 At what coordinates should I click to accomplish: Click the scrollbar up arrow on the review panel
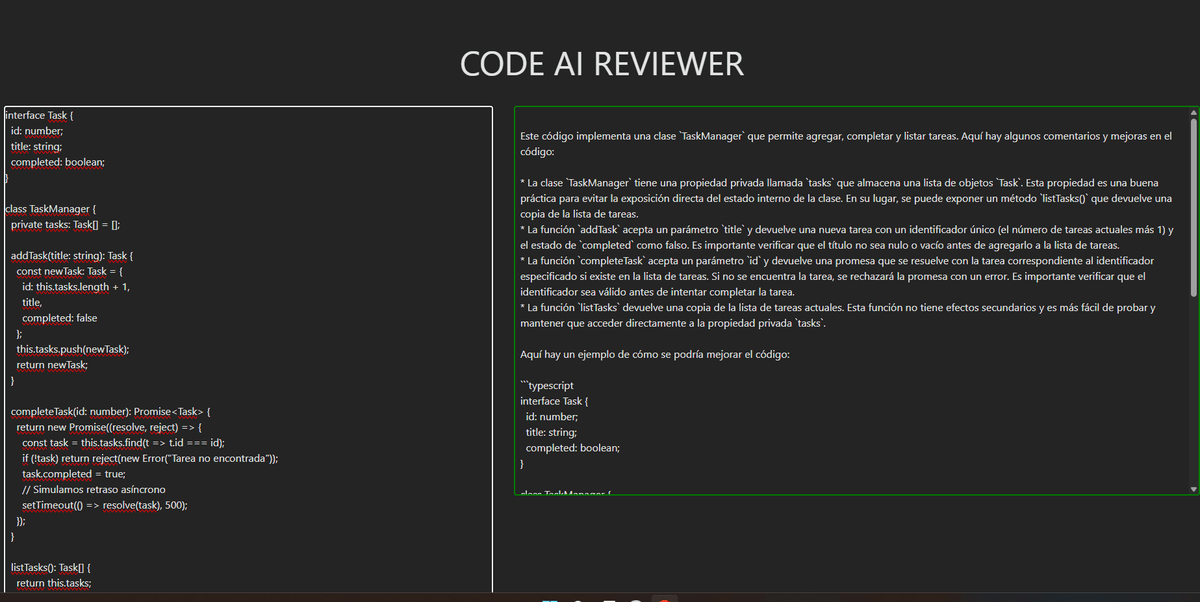pos(1192,114)
